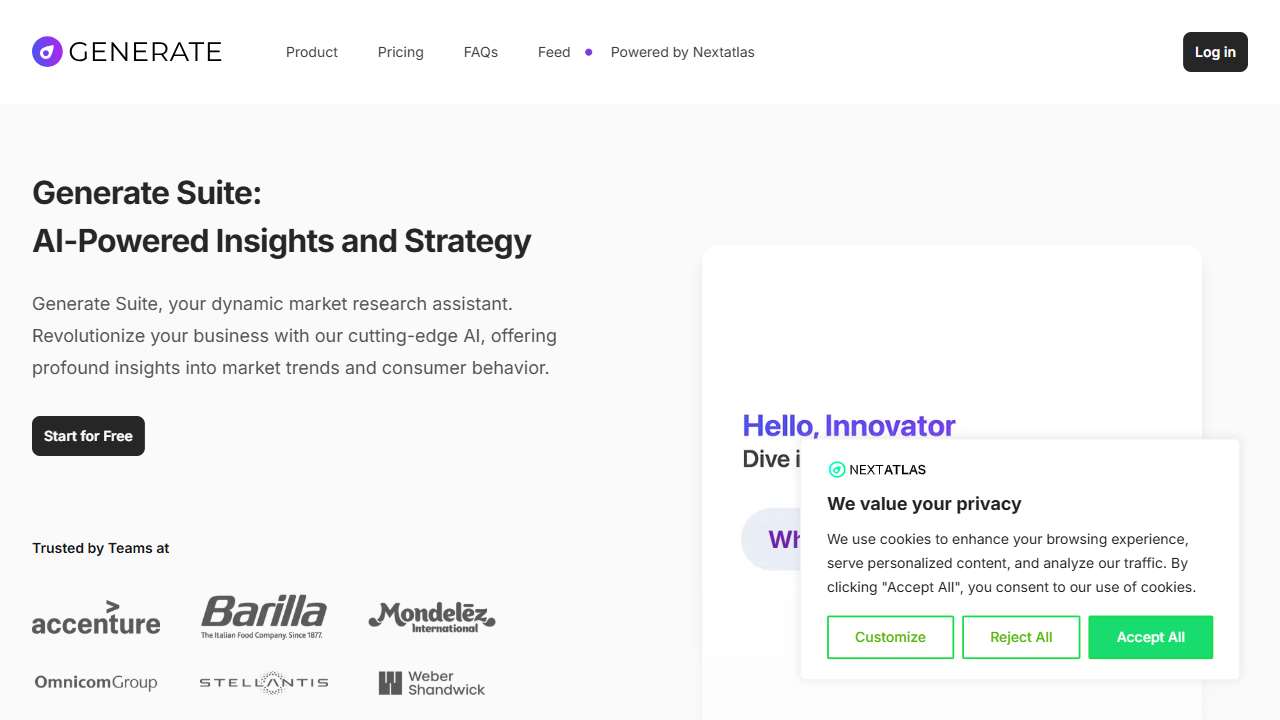Click the Omnicom Group logo
The height and width of the screenshot is (720, 1280).
point(96,683)
